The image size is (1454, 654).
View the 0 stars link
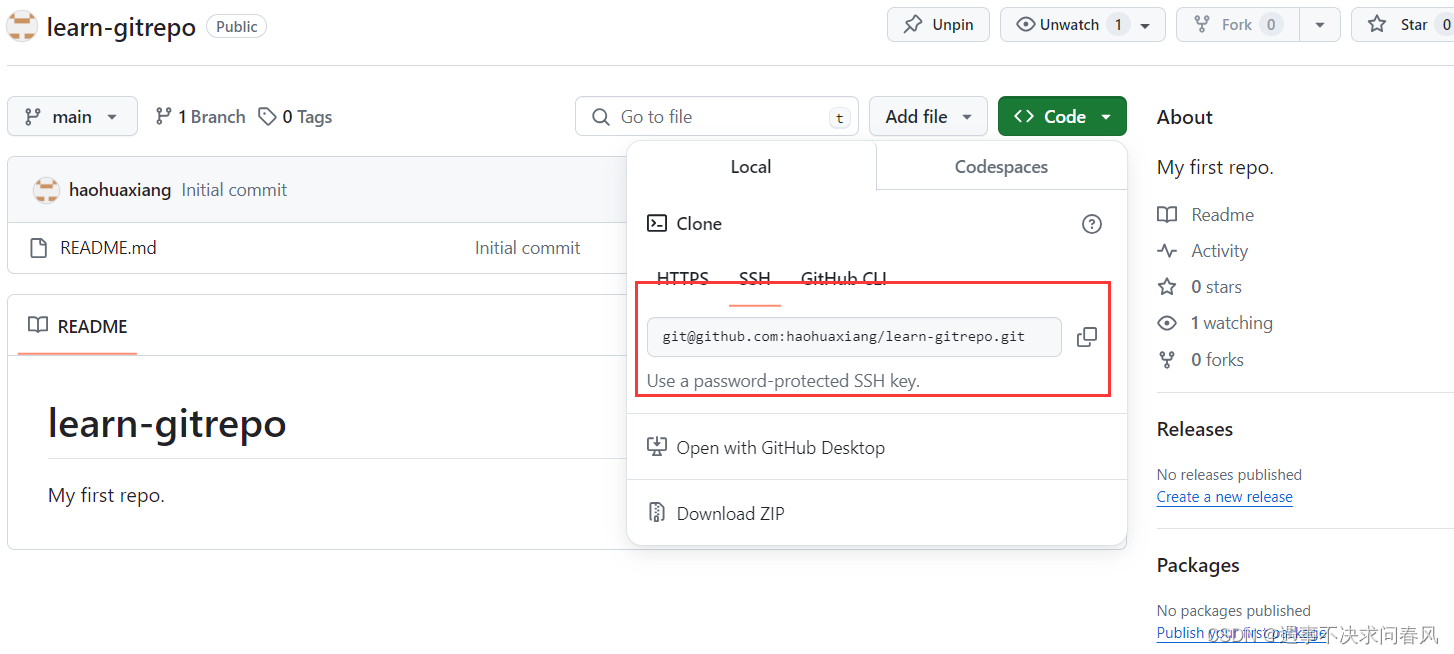tap(1216, 287)
